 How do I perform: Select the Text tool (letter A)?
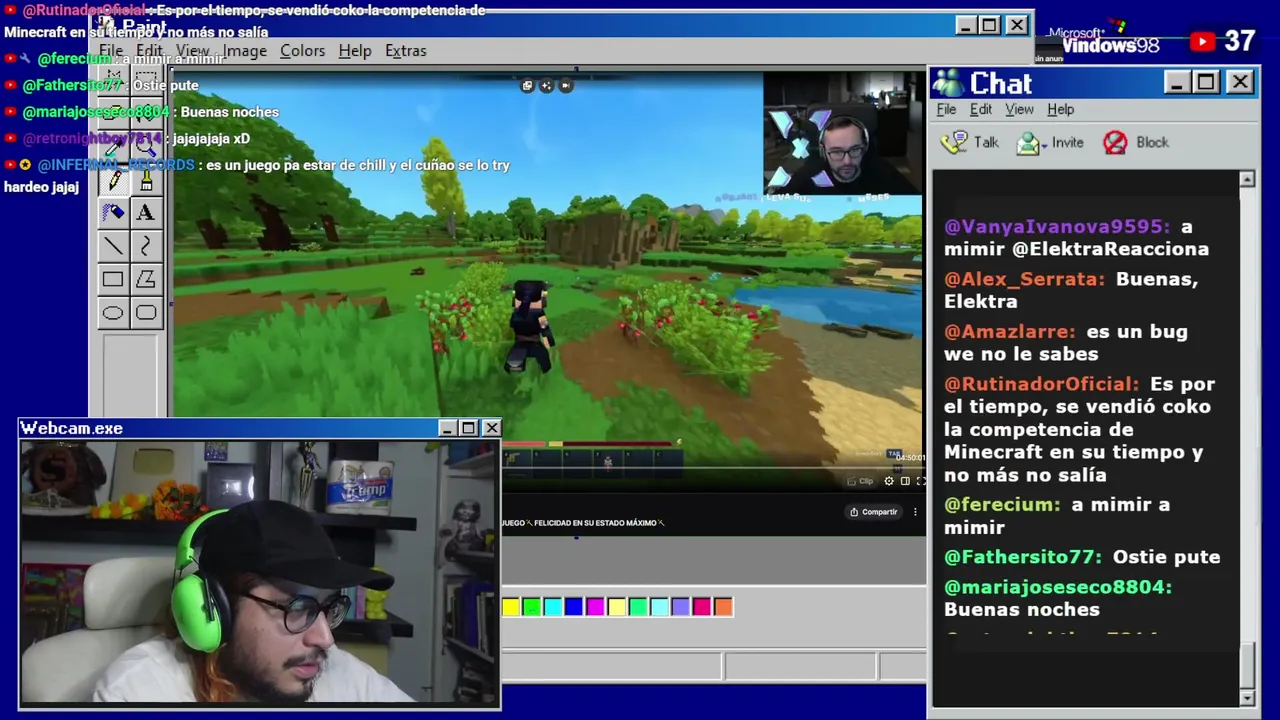tap(146, 212)
